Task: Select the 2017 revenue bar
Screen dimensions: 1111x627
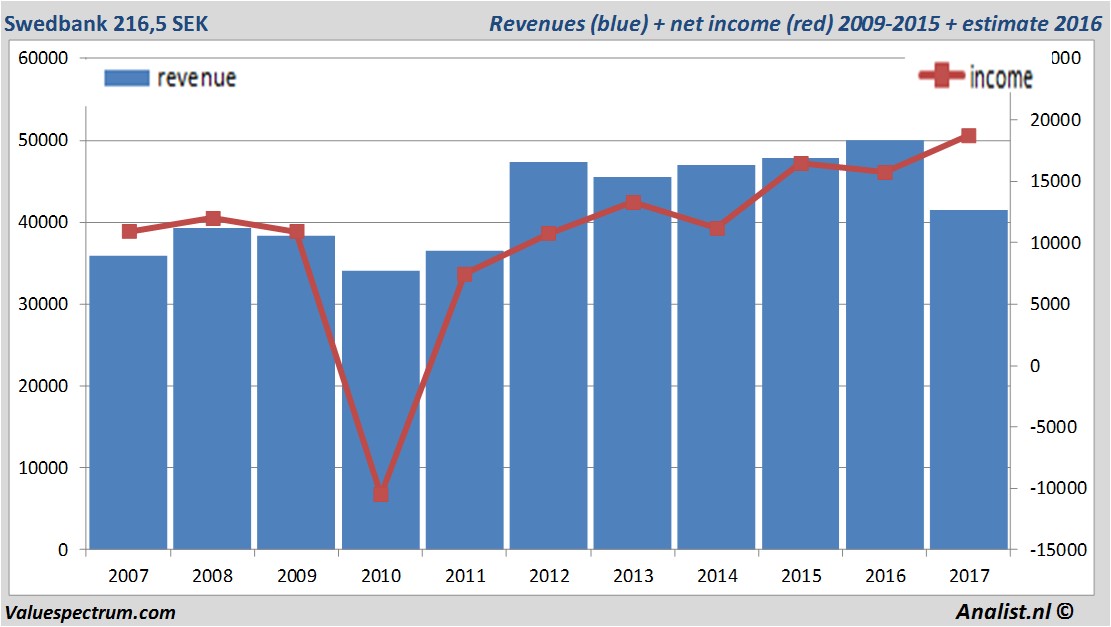Action: tap(969, 380)
